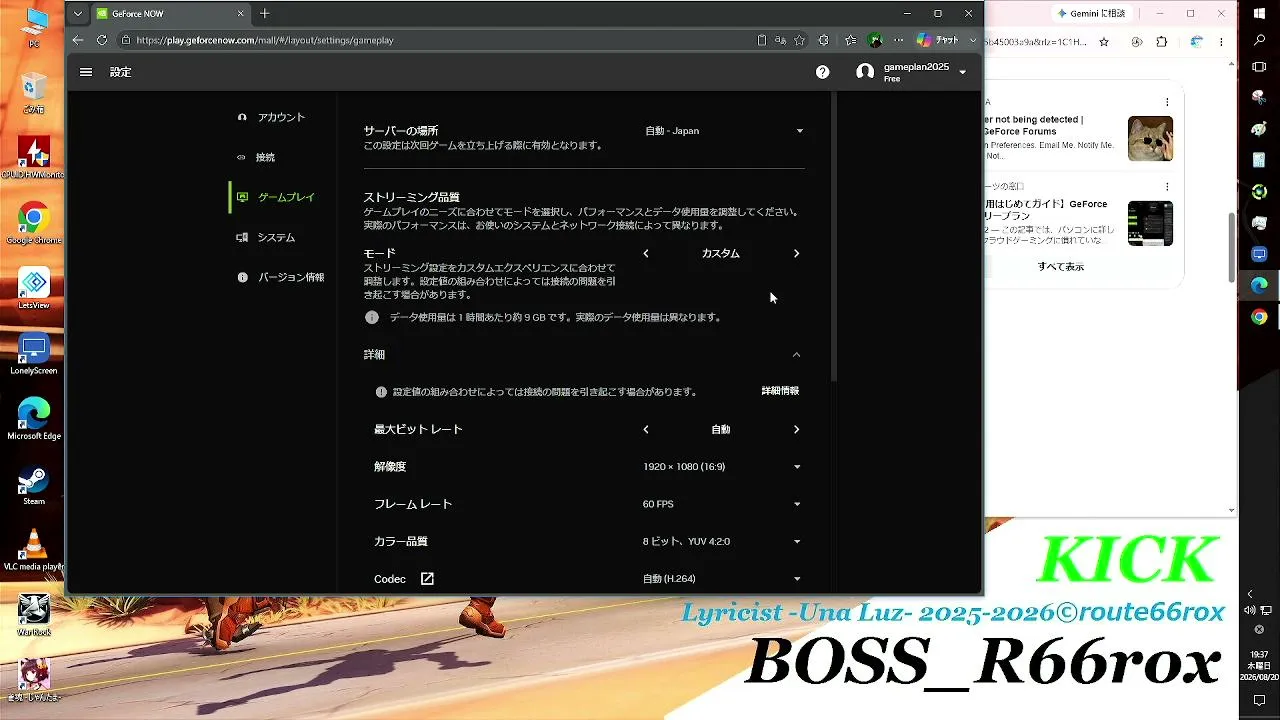Open the LetsView desktop shortcut
The width and height of the screenshot is (1280, 720).
[x=34, y=288]
